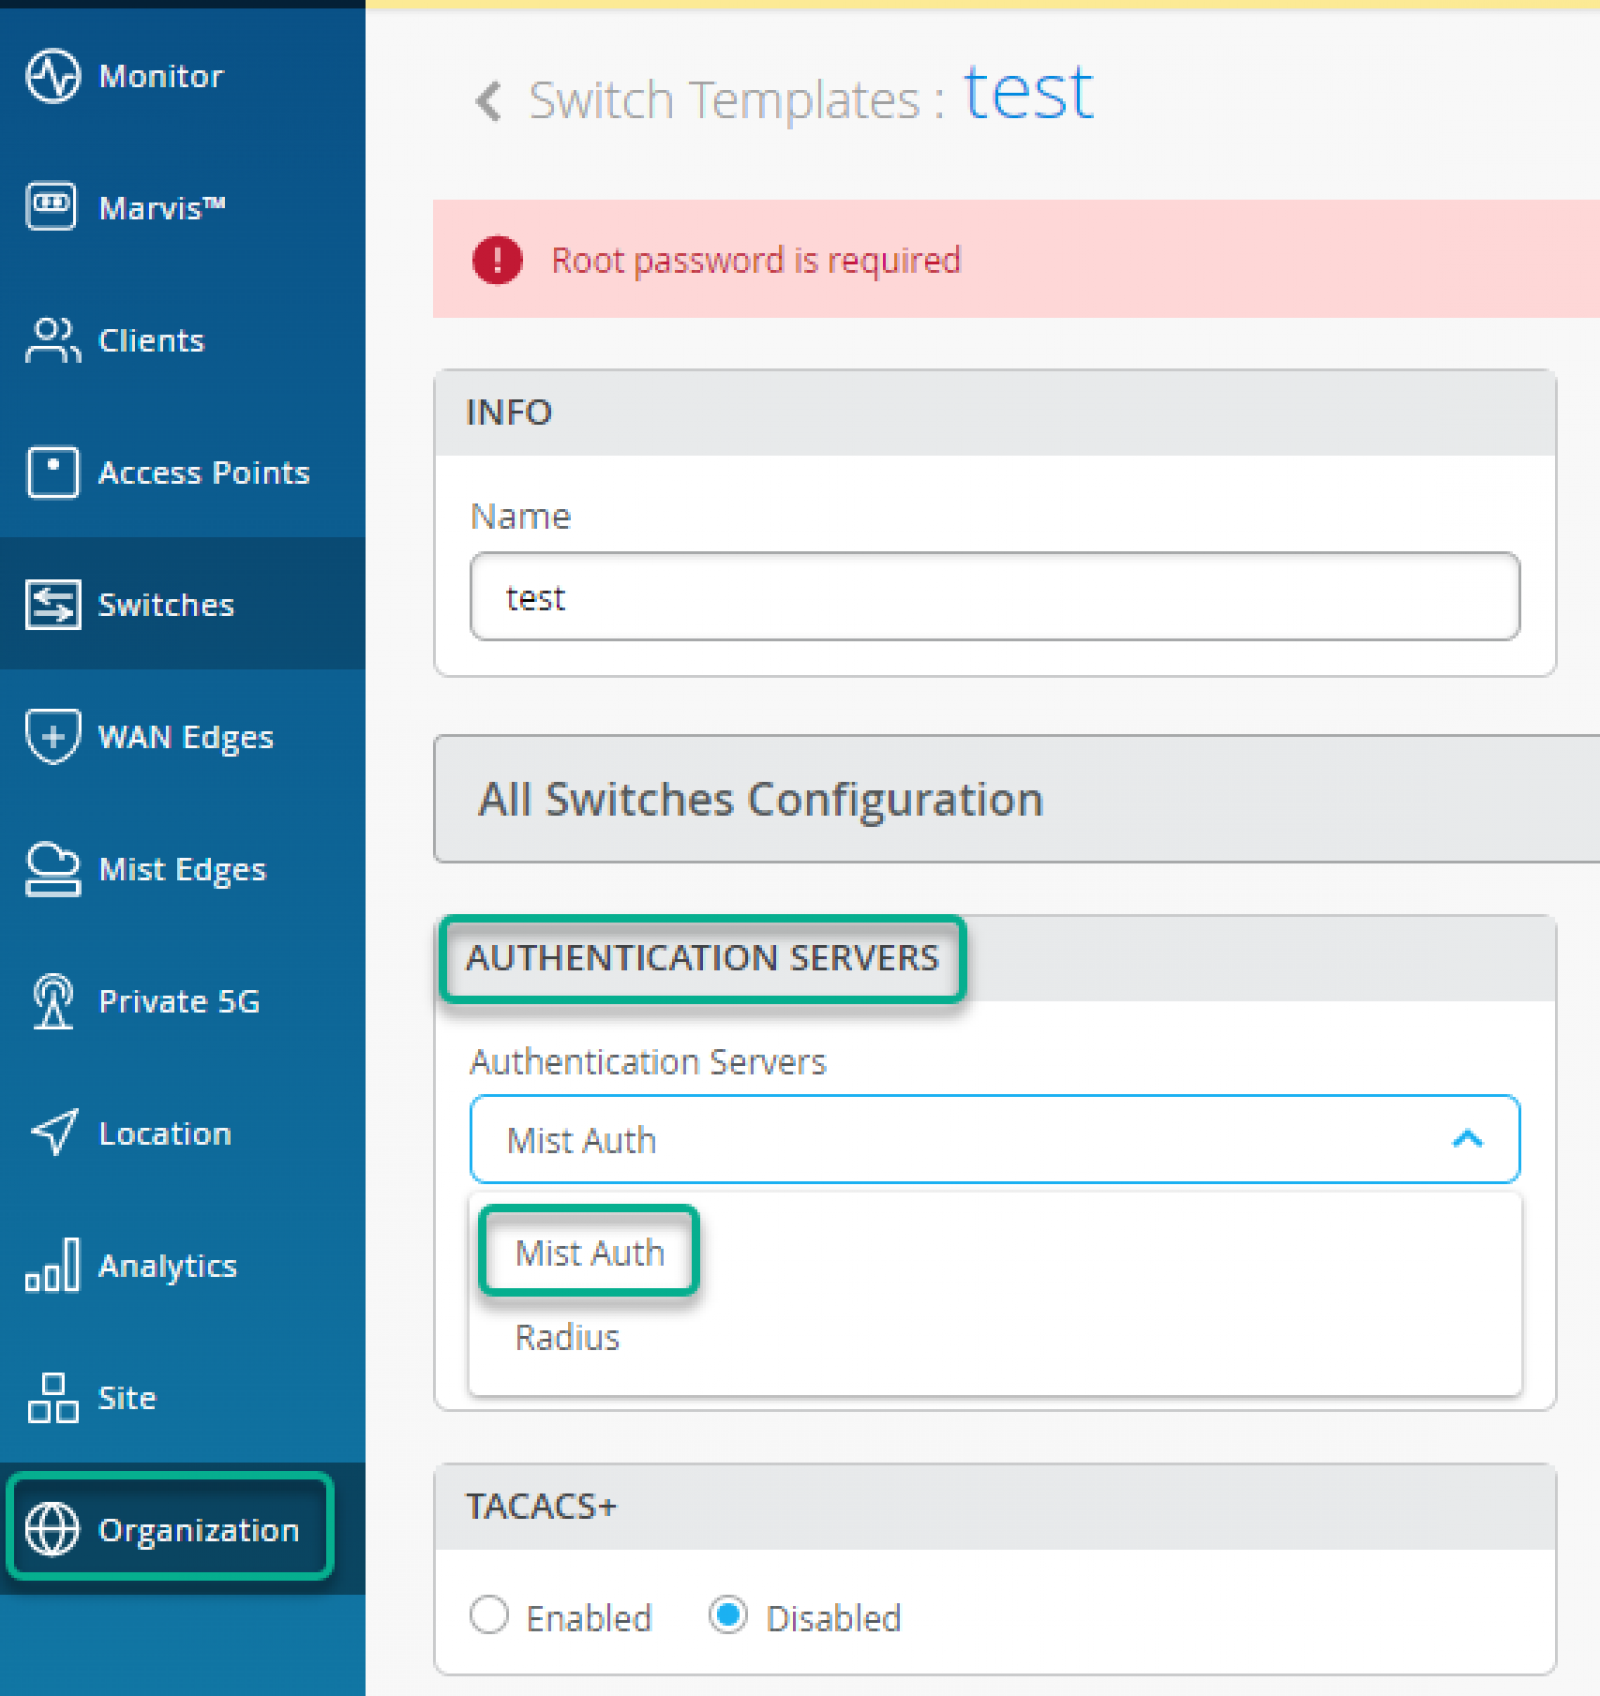Collapse the Authentication Servers dropdown chevron

click(x=1467, y=1139)
